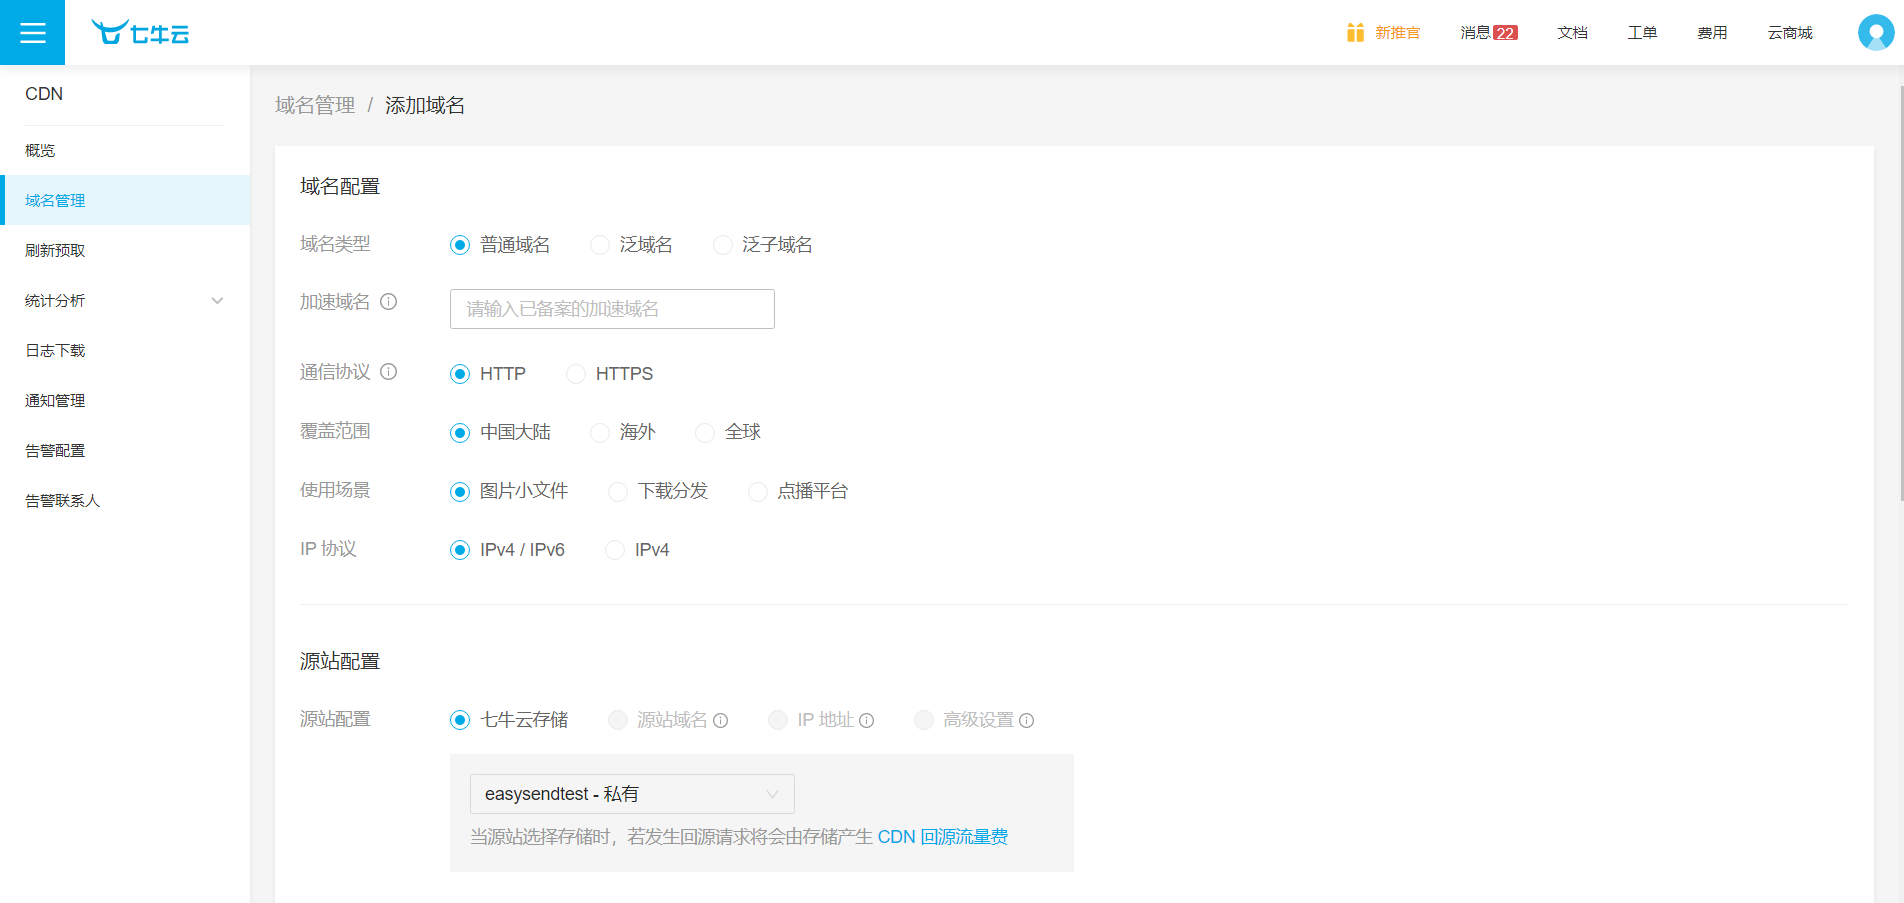
Task: Expand the 统计分析 sidebar submenu
Action: click(x=217, y=301)
